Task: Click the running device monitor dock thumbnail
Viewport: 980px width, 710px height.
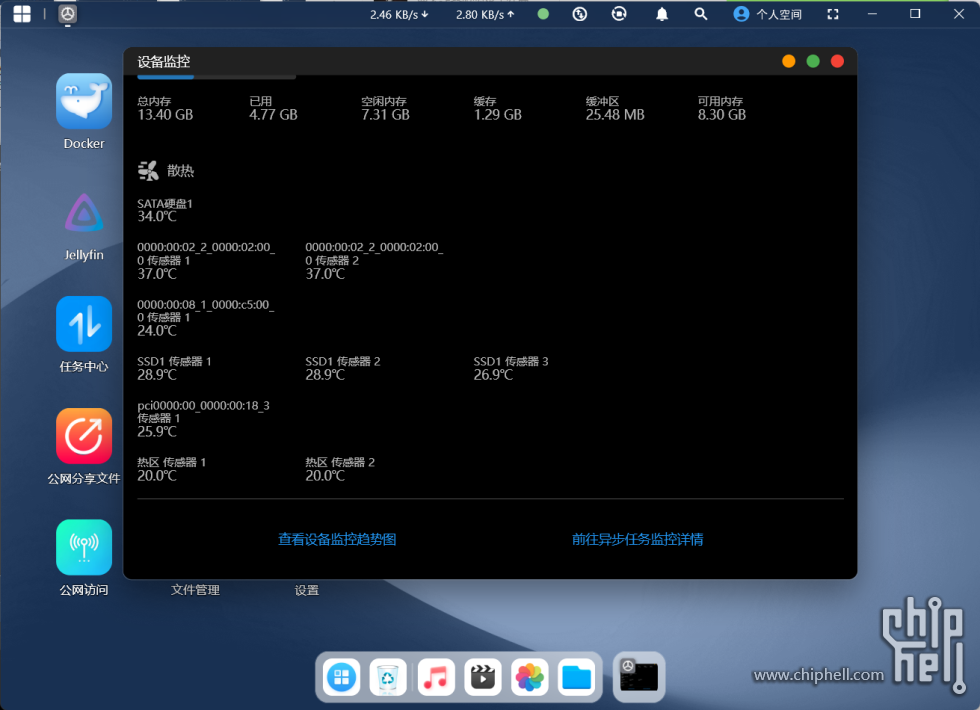Action: pos(639,677)
